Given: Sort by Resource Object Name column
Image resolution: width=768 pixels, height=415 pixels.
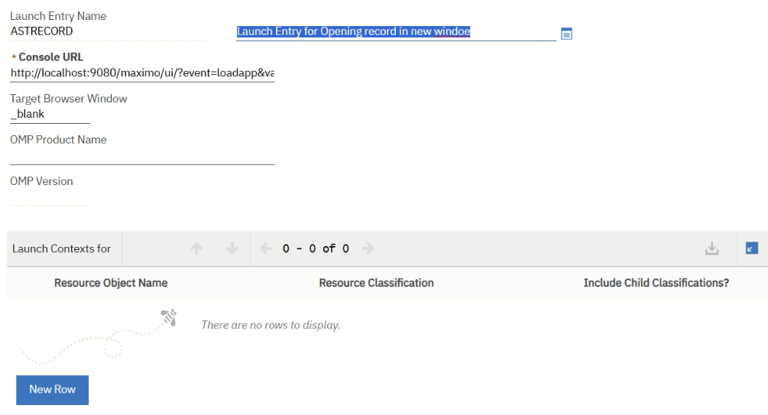Looking at the screenshot, I should [x=111, y=283].
